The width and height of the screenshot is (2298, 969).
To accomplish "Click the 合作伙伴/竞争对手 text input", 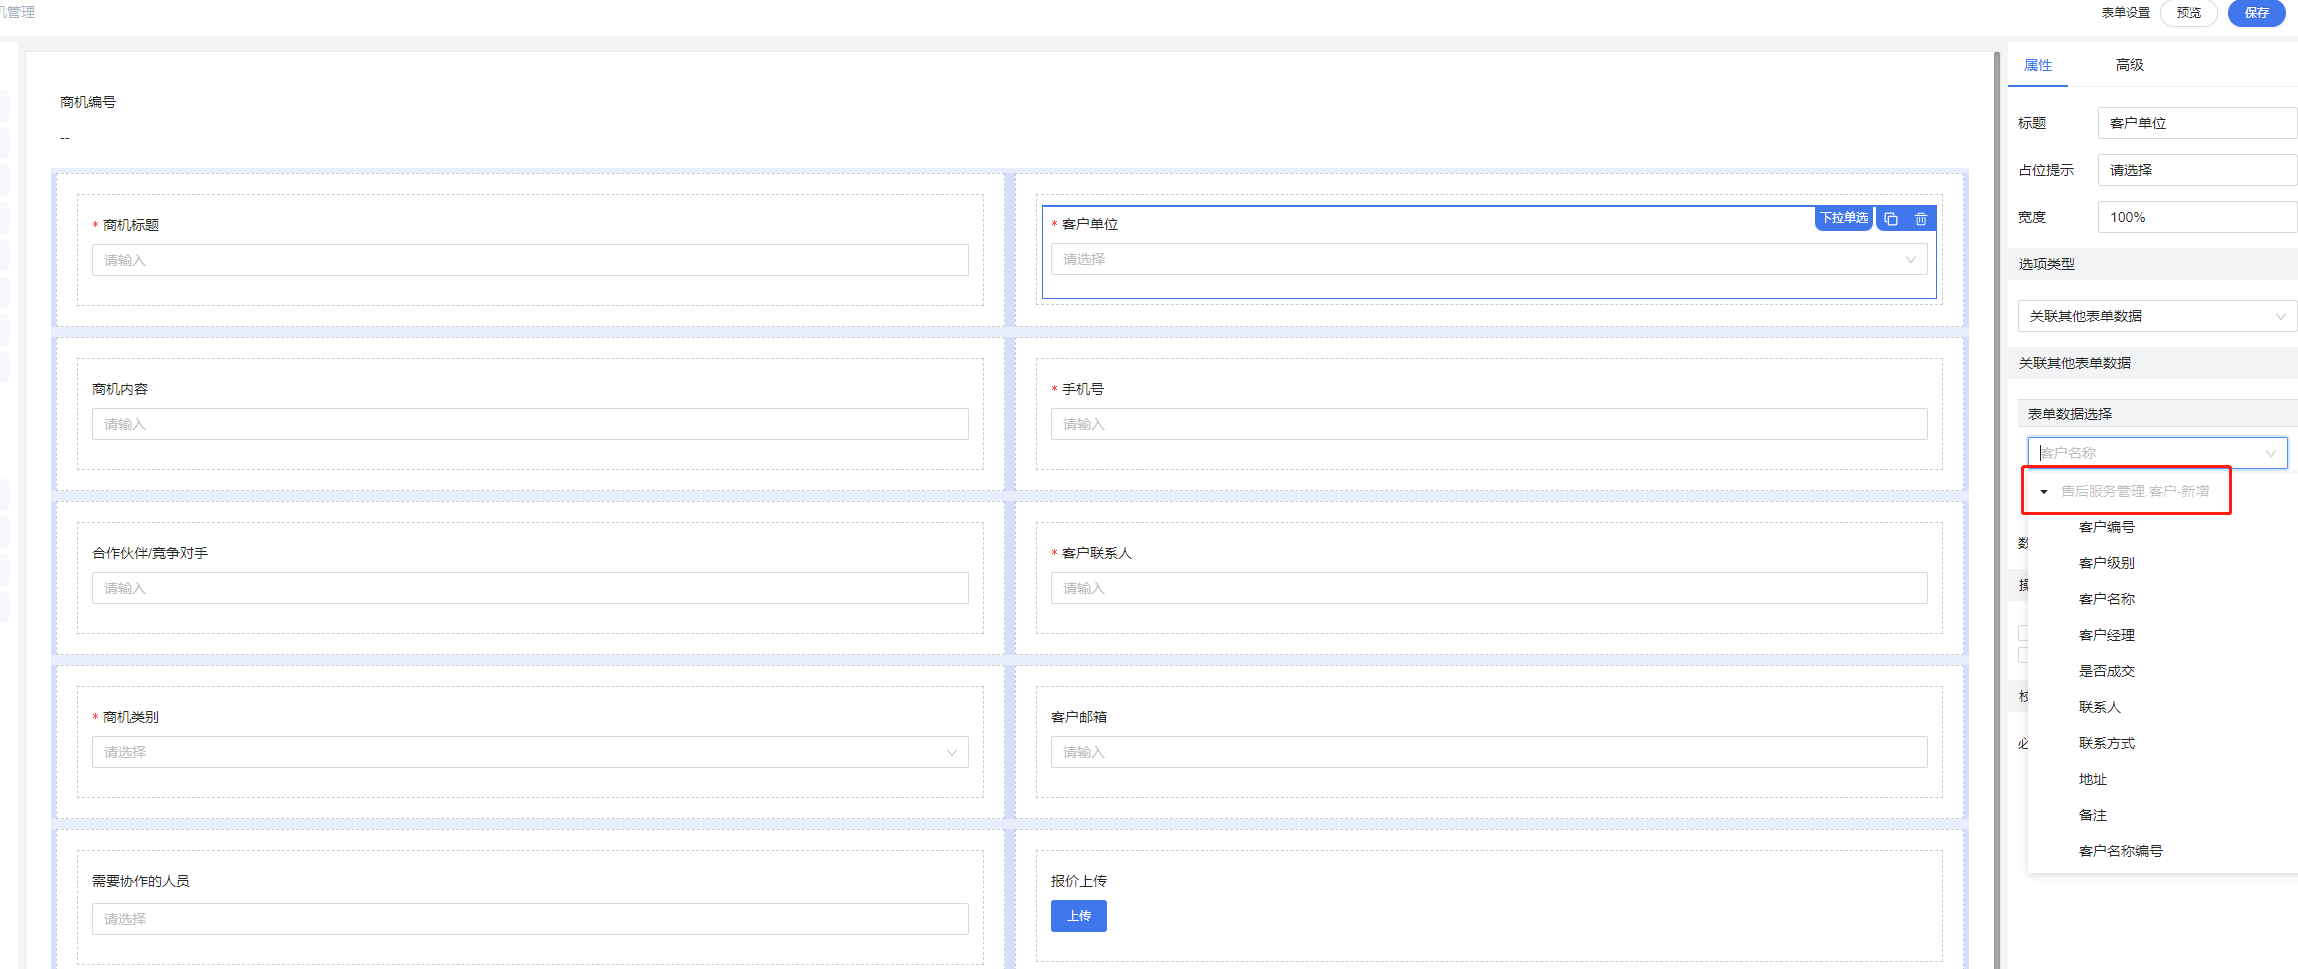I will click(x=530, y=588).
